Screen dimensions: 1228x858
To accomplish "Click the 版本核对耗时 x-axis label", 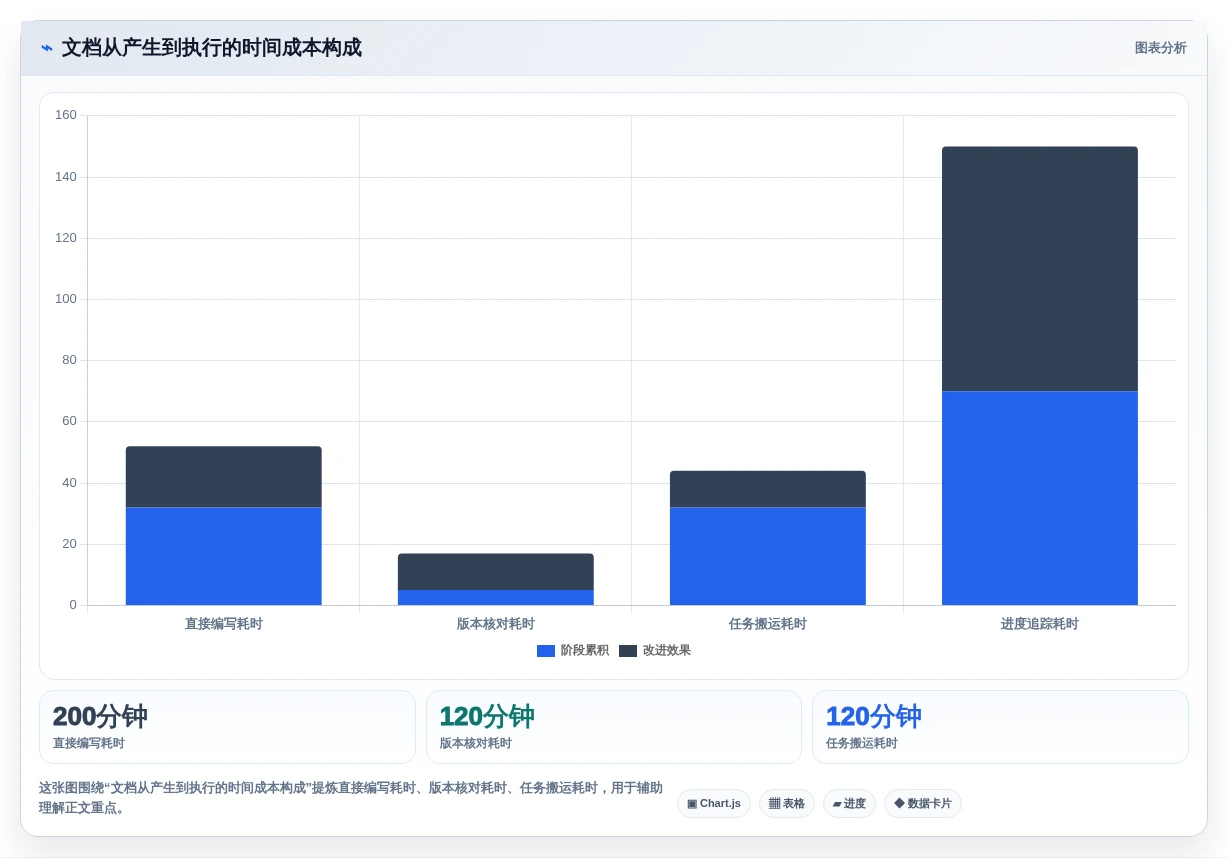I will click(496, 624).
